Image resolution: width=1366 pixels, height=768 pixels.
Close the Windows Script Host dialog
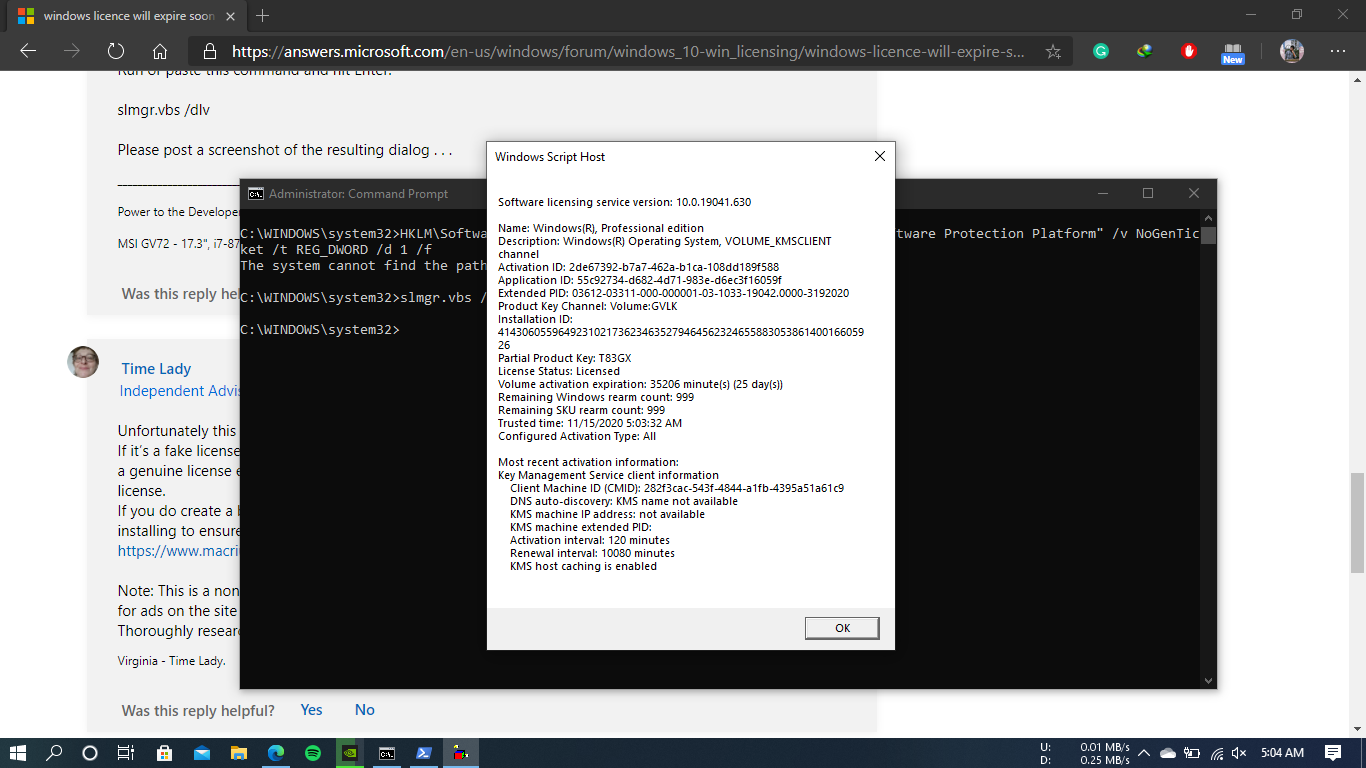point(880,156)
